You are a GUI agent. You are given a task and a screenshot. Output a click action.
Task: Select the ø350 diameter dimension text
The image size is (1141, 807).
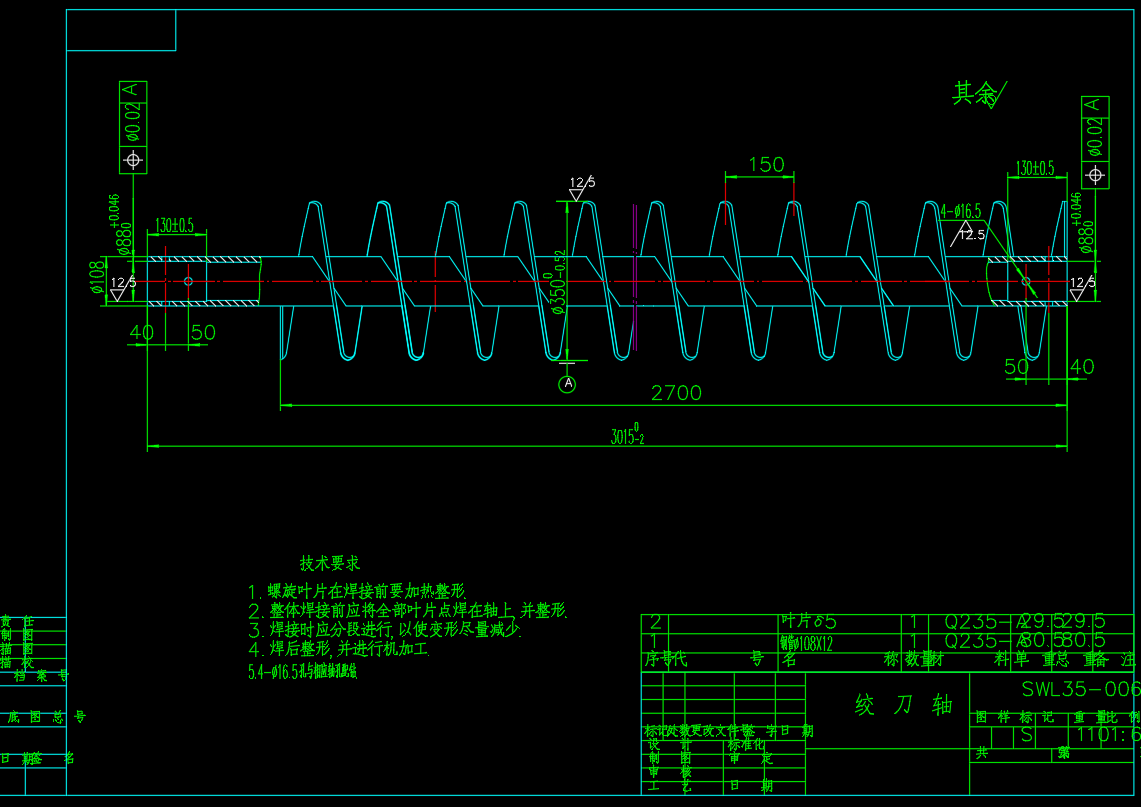coord(559,283)
